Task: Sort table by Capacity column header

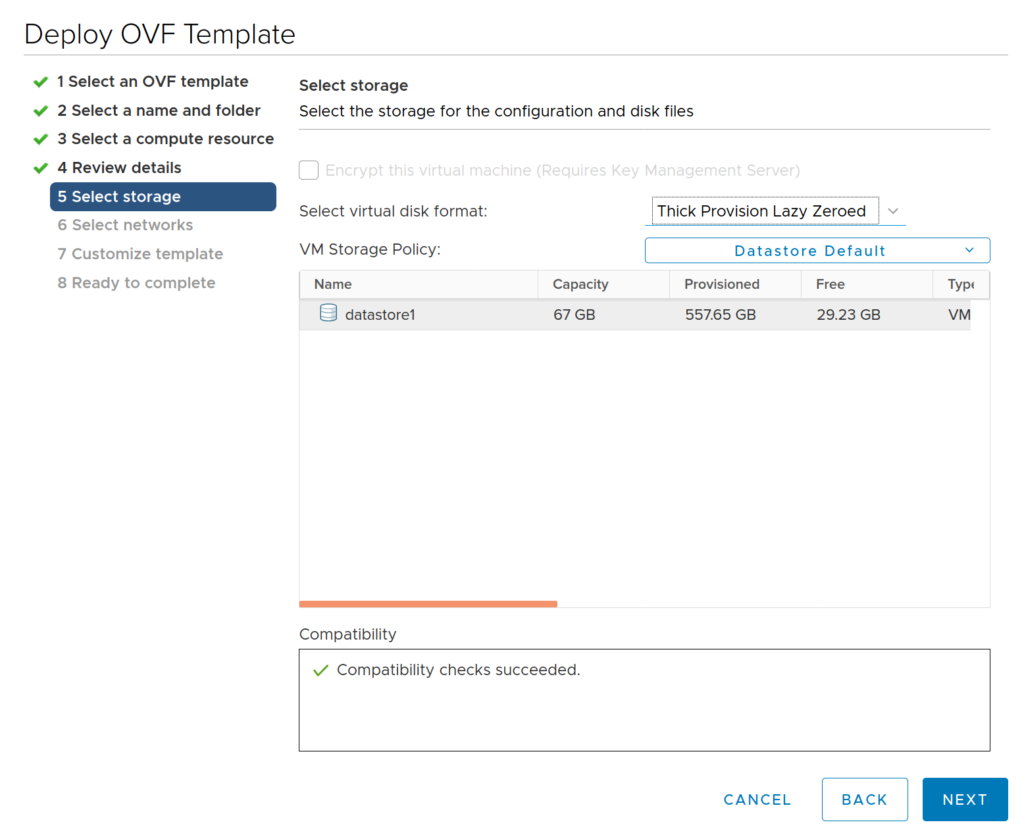Action: (x=604, y=285)
